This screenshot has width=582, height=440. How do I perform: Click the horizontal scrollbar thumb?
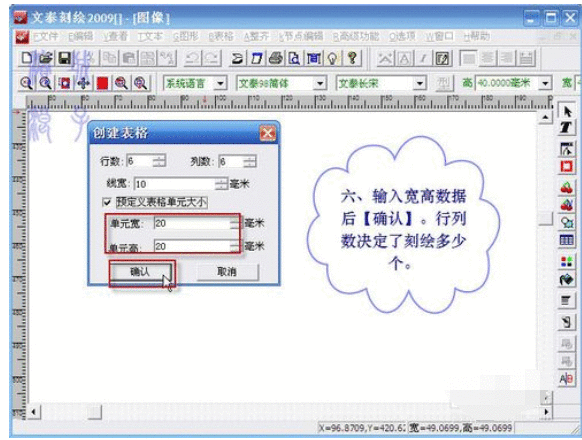coord(95,411)
